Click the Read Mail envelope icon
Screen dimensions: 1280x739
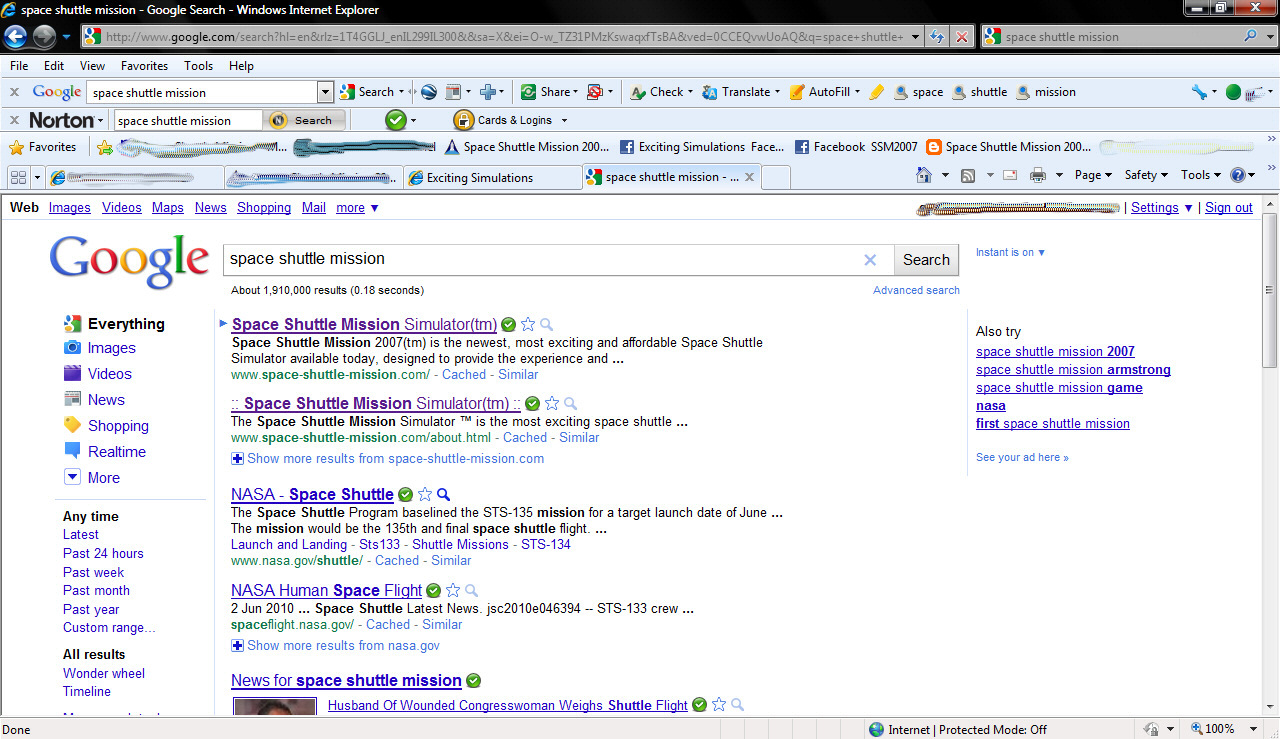[1010, 175]
